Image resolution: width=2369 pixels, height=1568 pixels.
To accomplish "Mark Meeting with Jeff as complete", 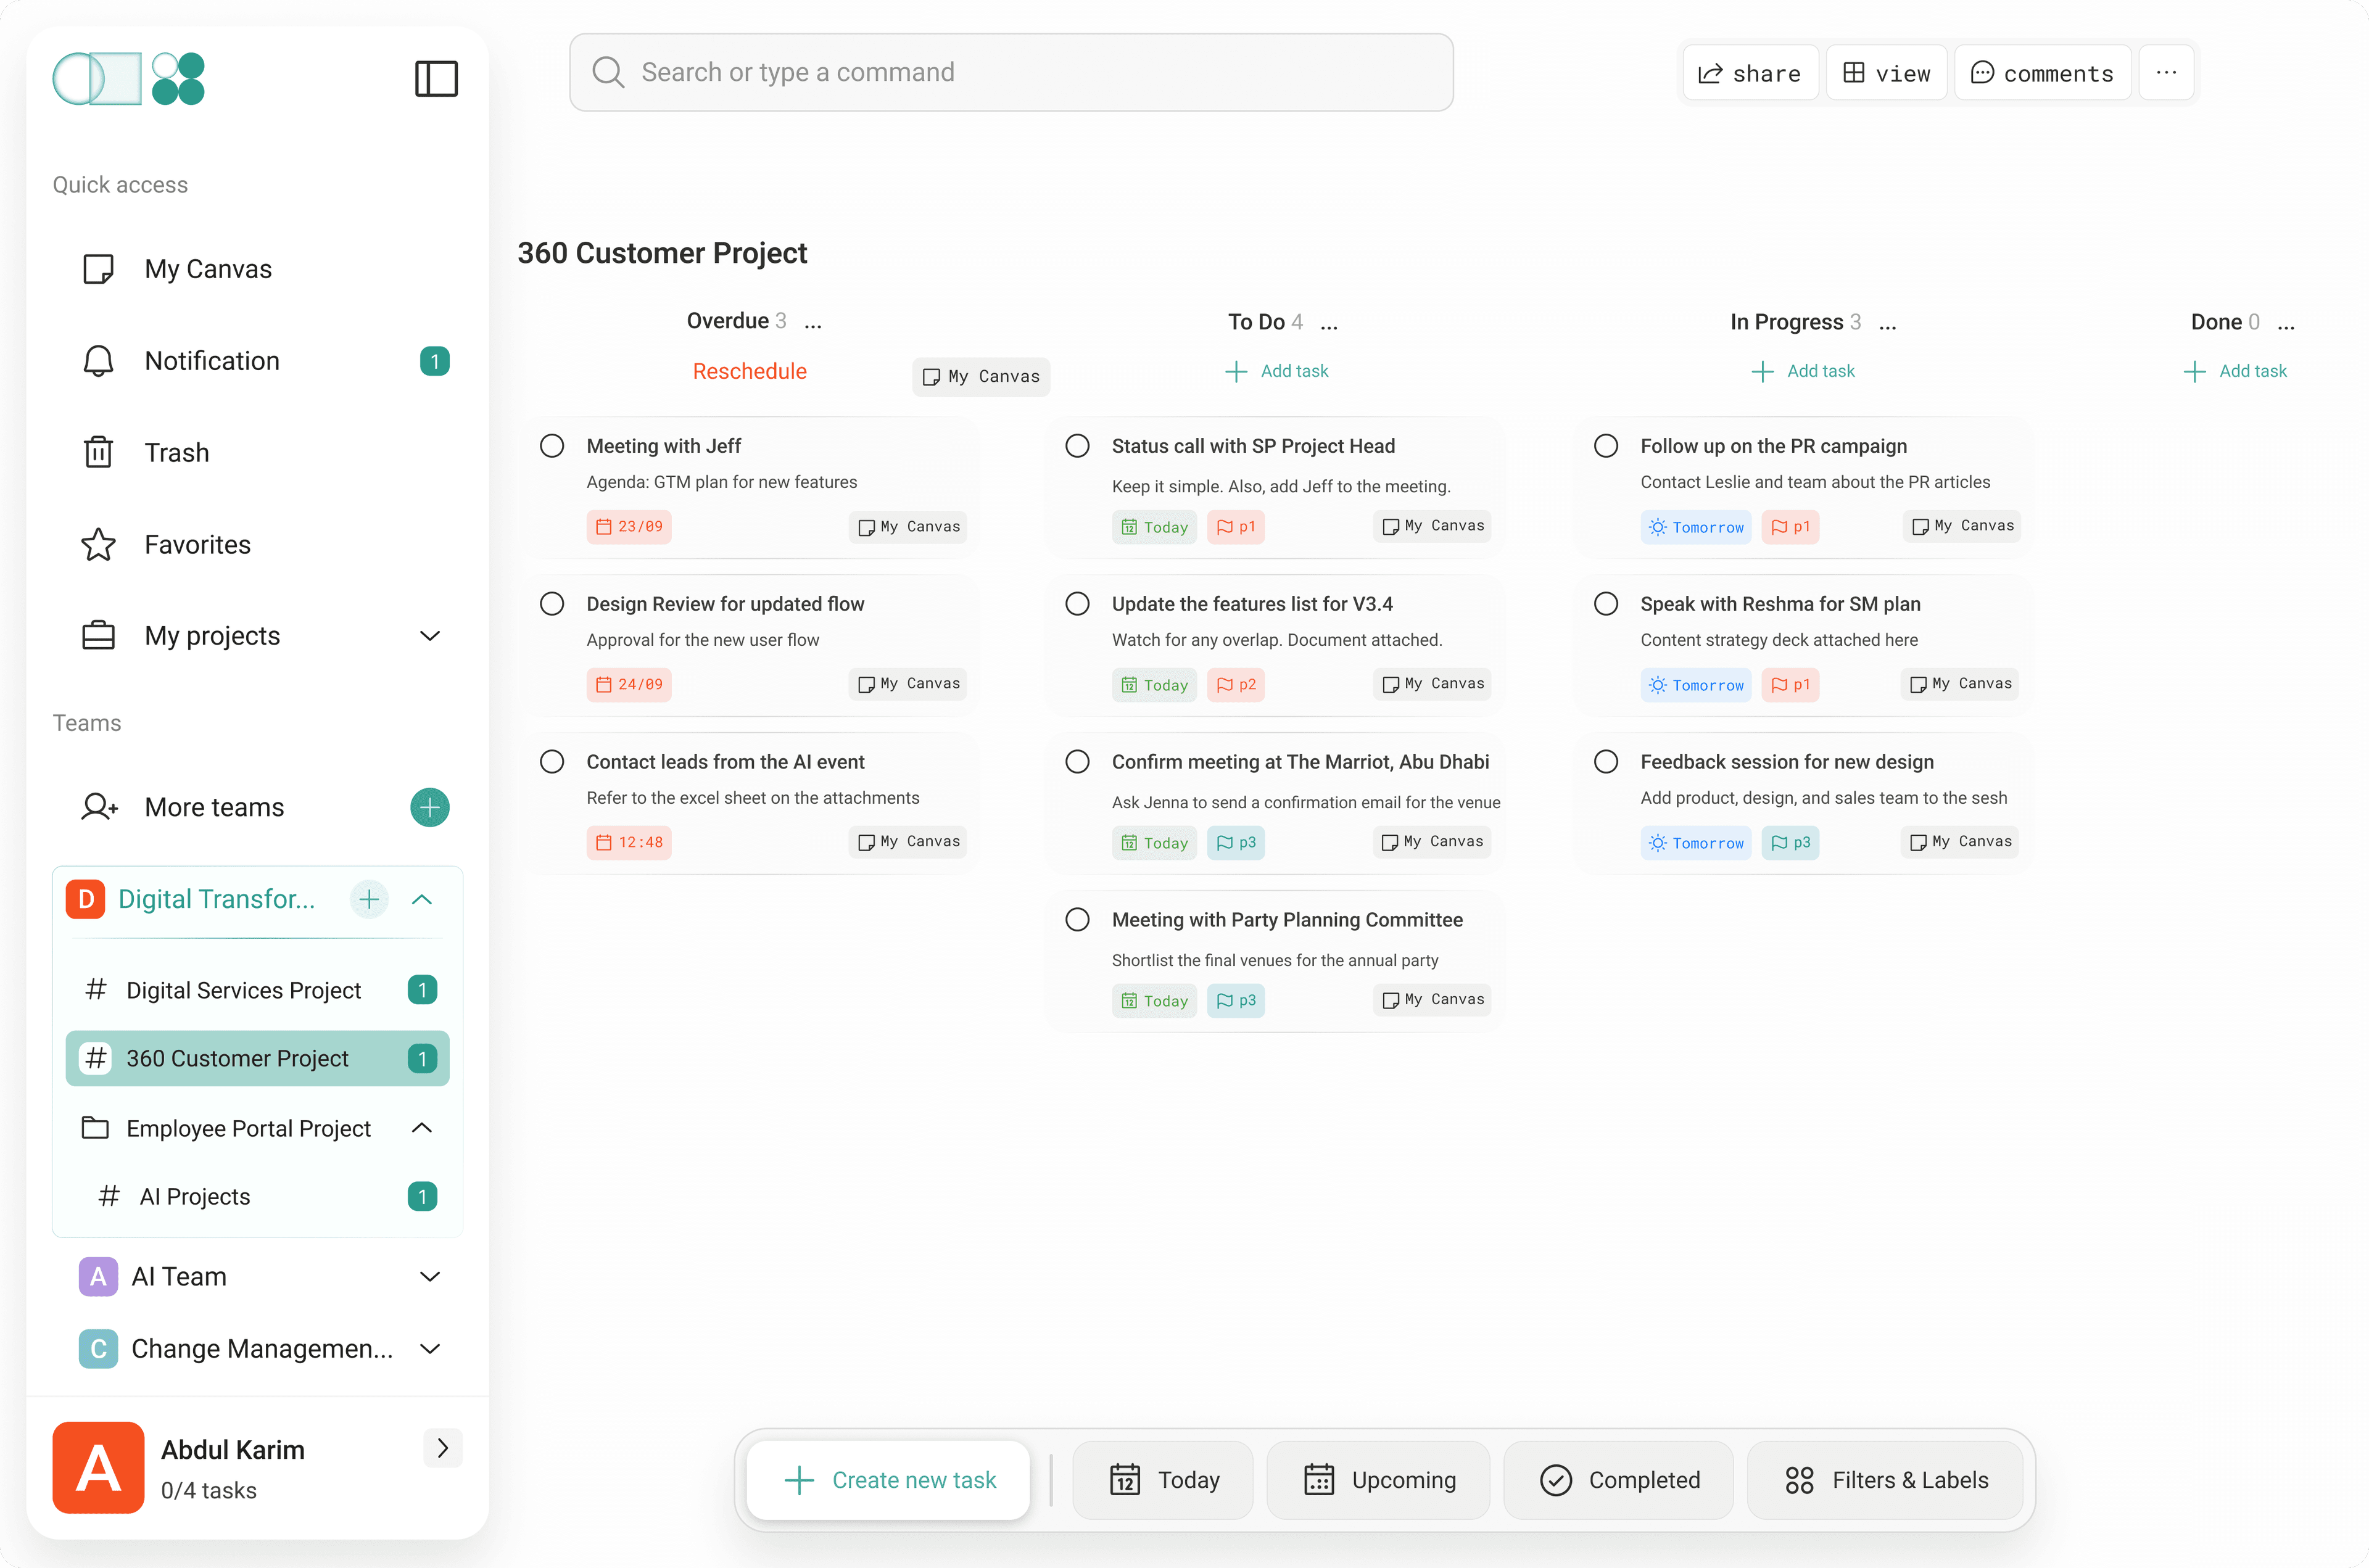I will [552, 446].
